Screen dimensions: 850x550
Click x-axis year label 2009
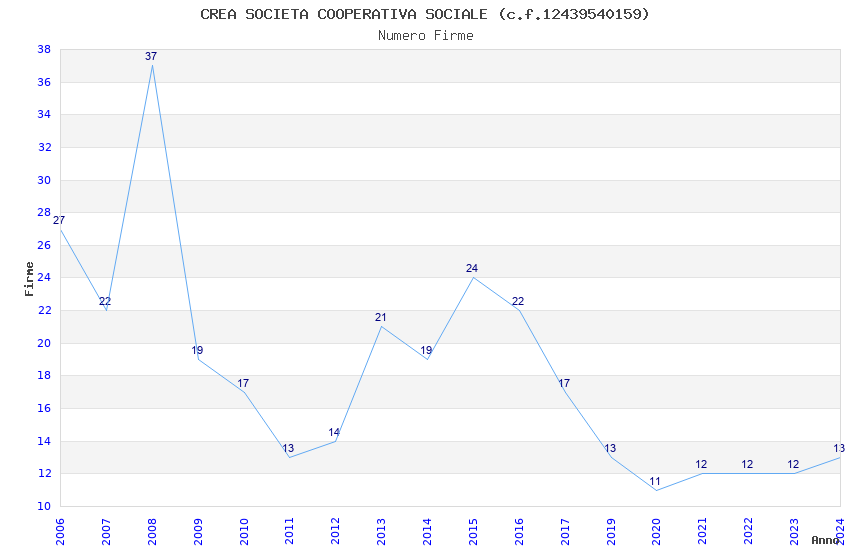point(197,531)
